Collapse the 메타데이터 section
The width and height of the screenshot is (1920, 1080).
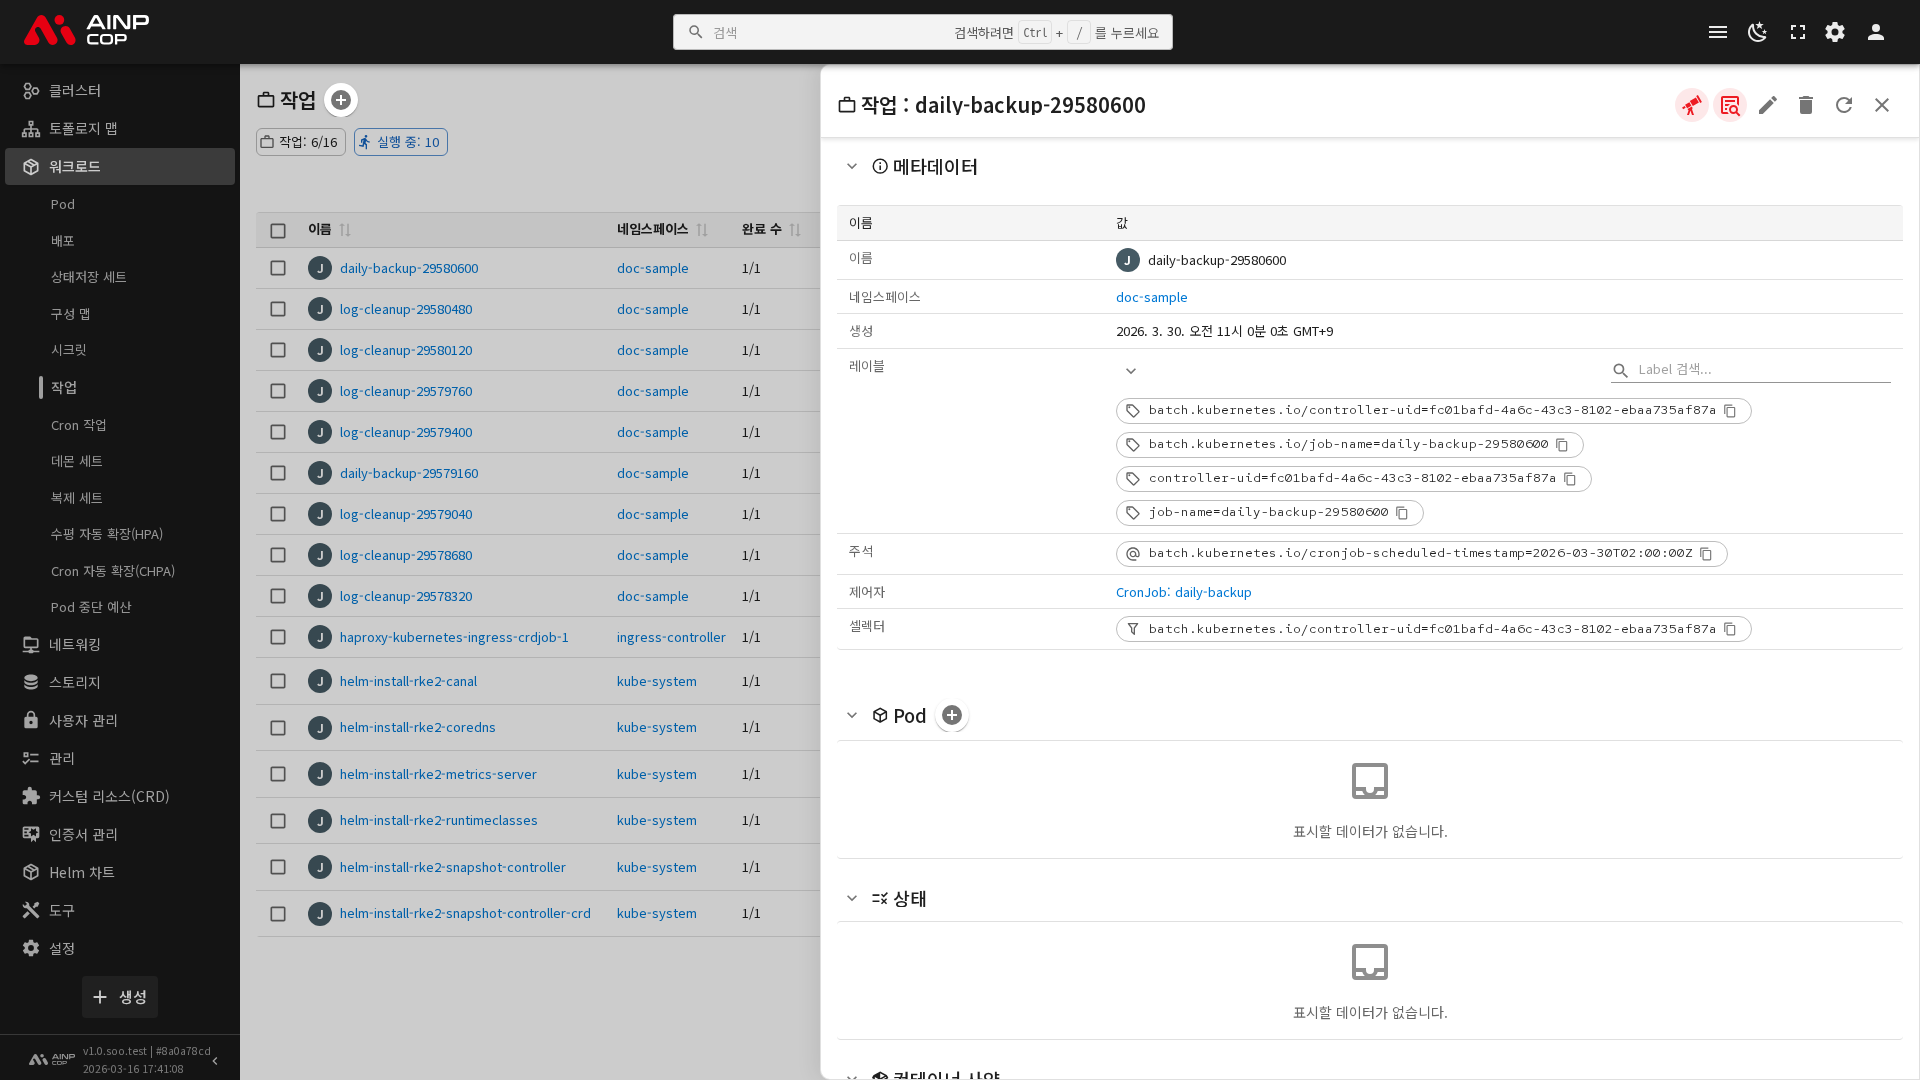852,167
